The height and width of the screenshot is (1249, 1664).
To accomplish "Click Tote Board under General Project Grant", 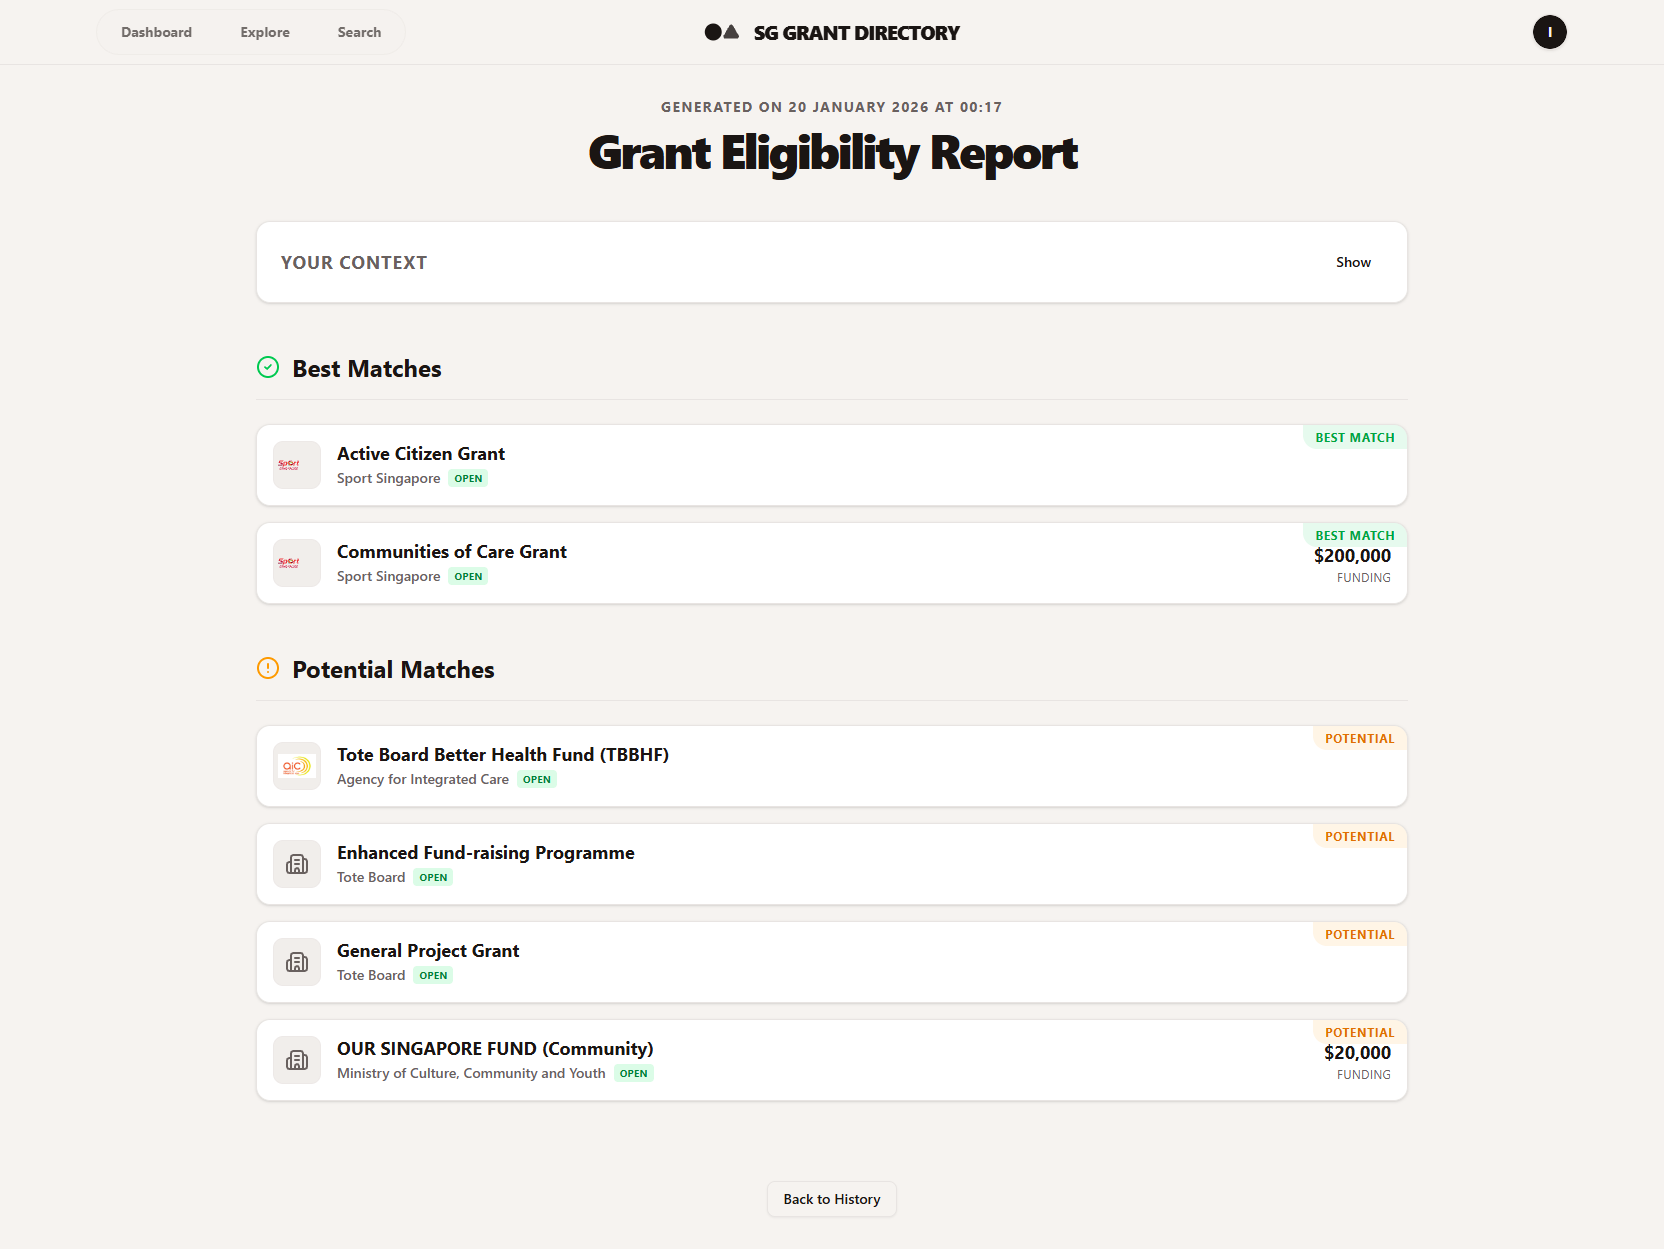I will pyautogui.click(x=371, y=976).
